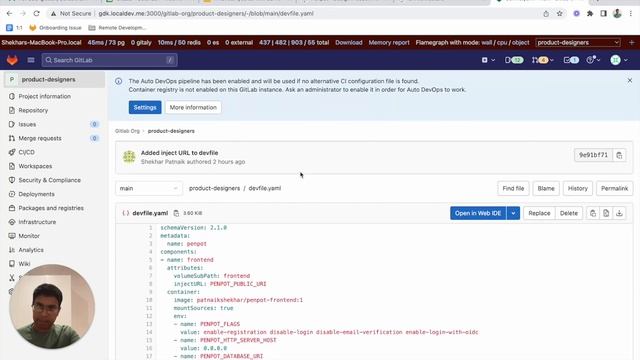The width and height of the screenshot is (640, 360).
Task: Open Merge requests in sidebar
Action: [x=40, y=138]
